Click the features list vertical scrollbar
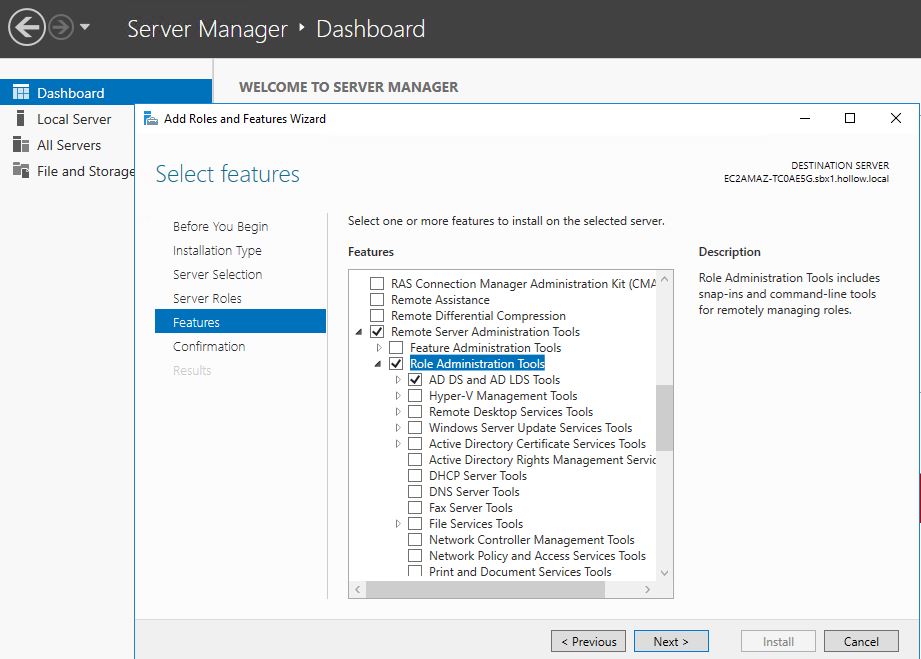The height and width of the screenshot is (659, 921). pyautogui.click(x=665, y=418)
